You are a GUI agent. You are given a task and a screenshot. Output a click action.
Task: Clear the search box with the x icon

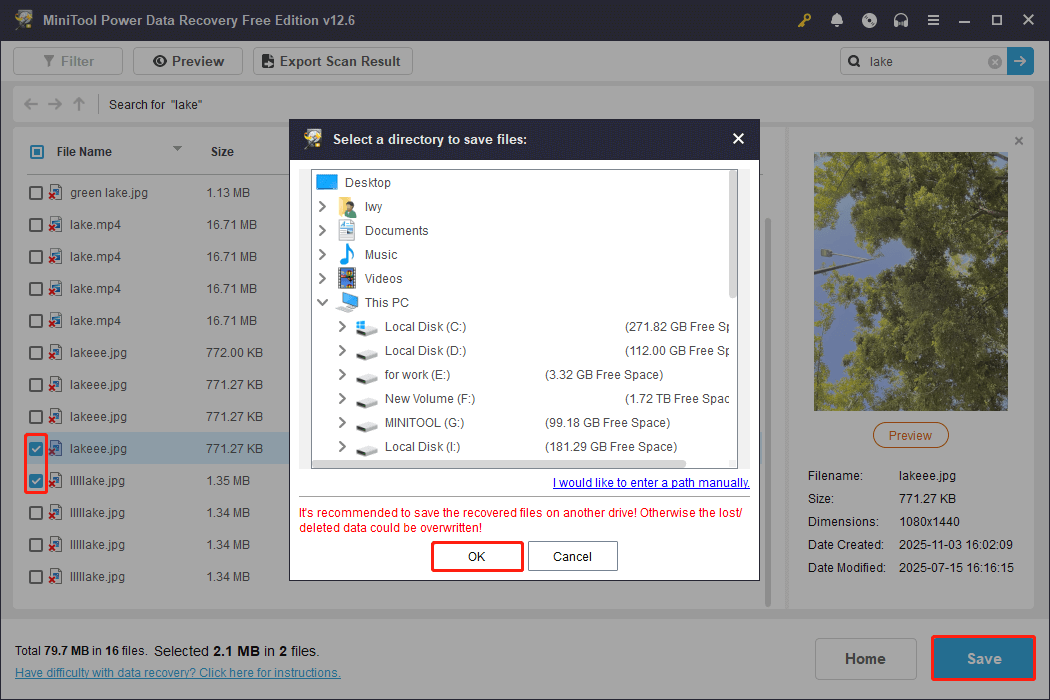[x=994, y=61]
